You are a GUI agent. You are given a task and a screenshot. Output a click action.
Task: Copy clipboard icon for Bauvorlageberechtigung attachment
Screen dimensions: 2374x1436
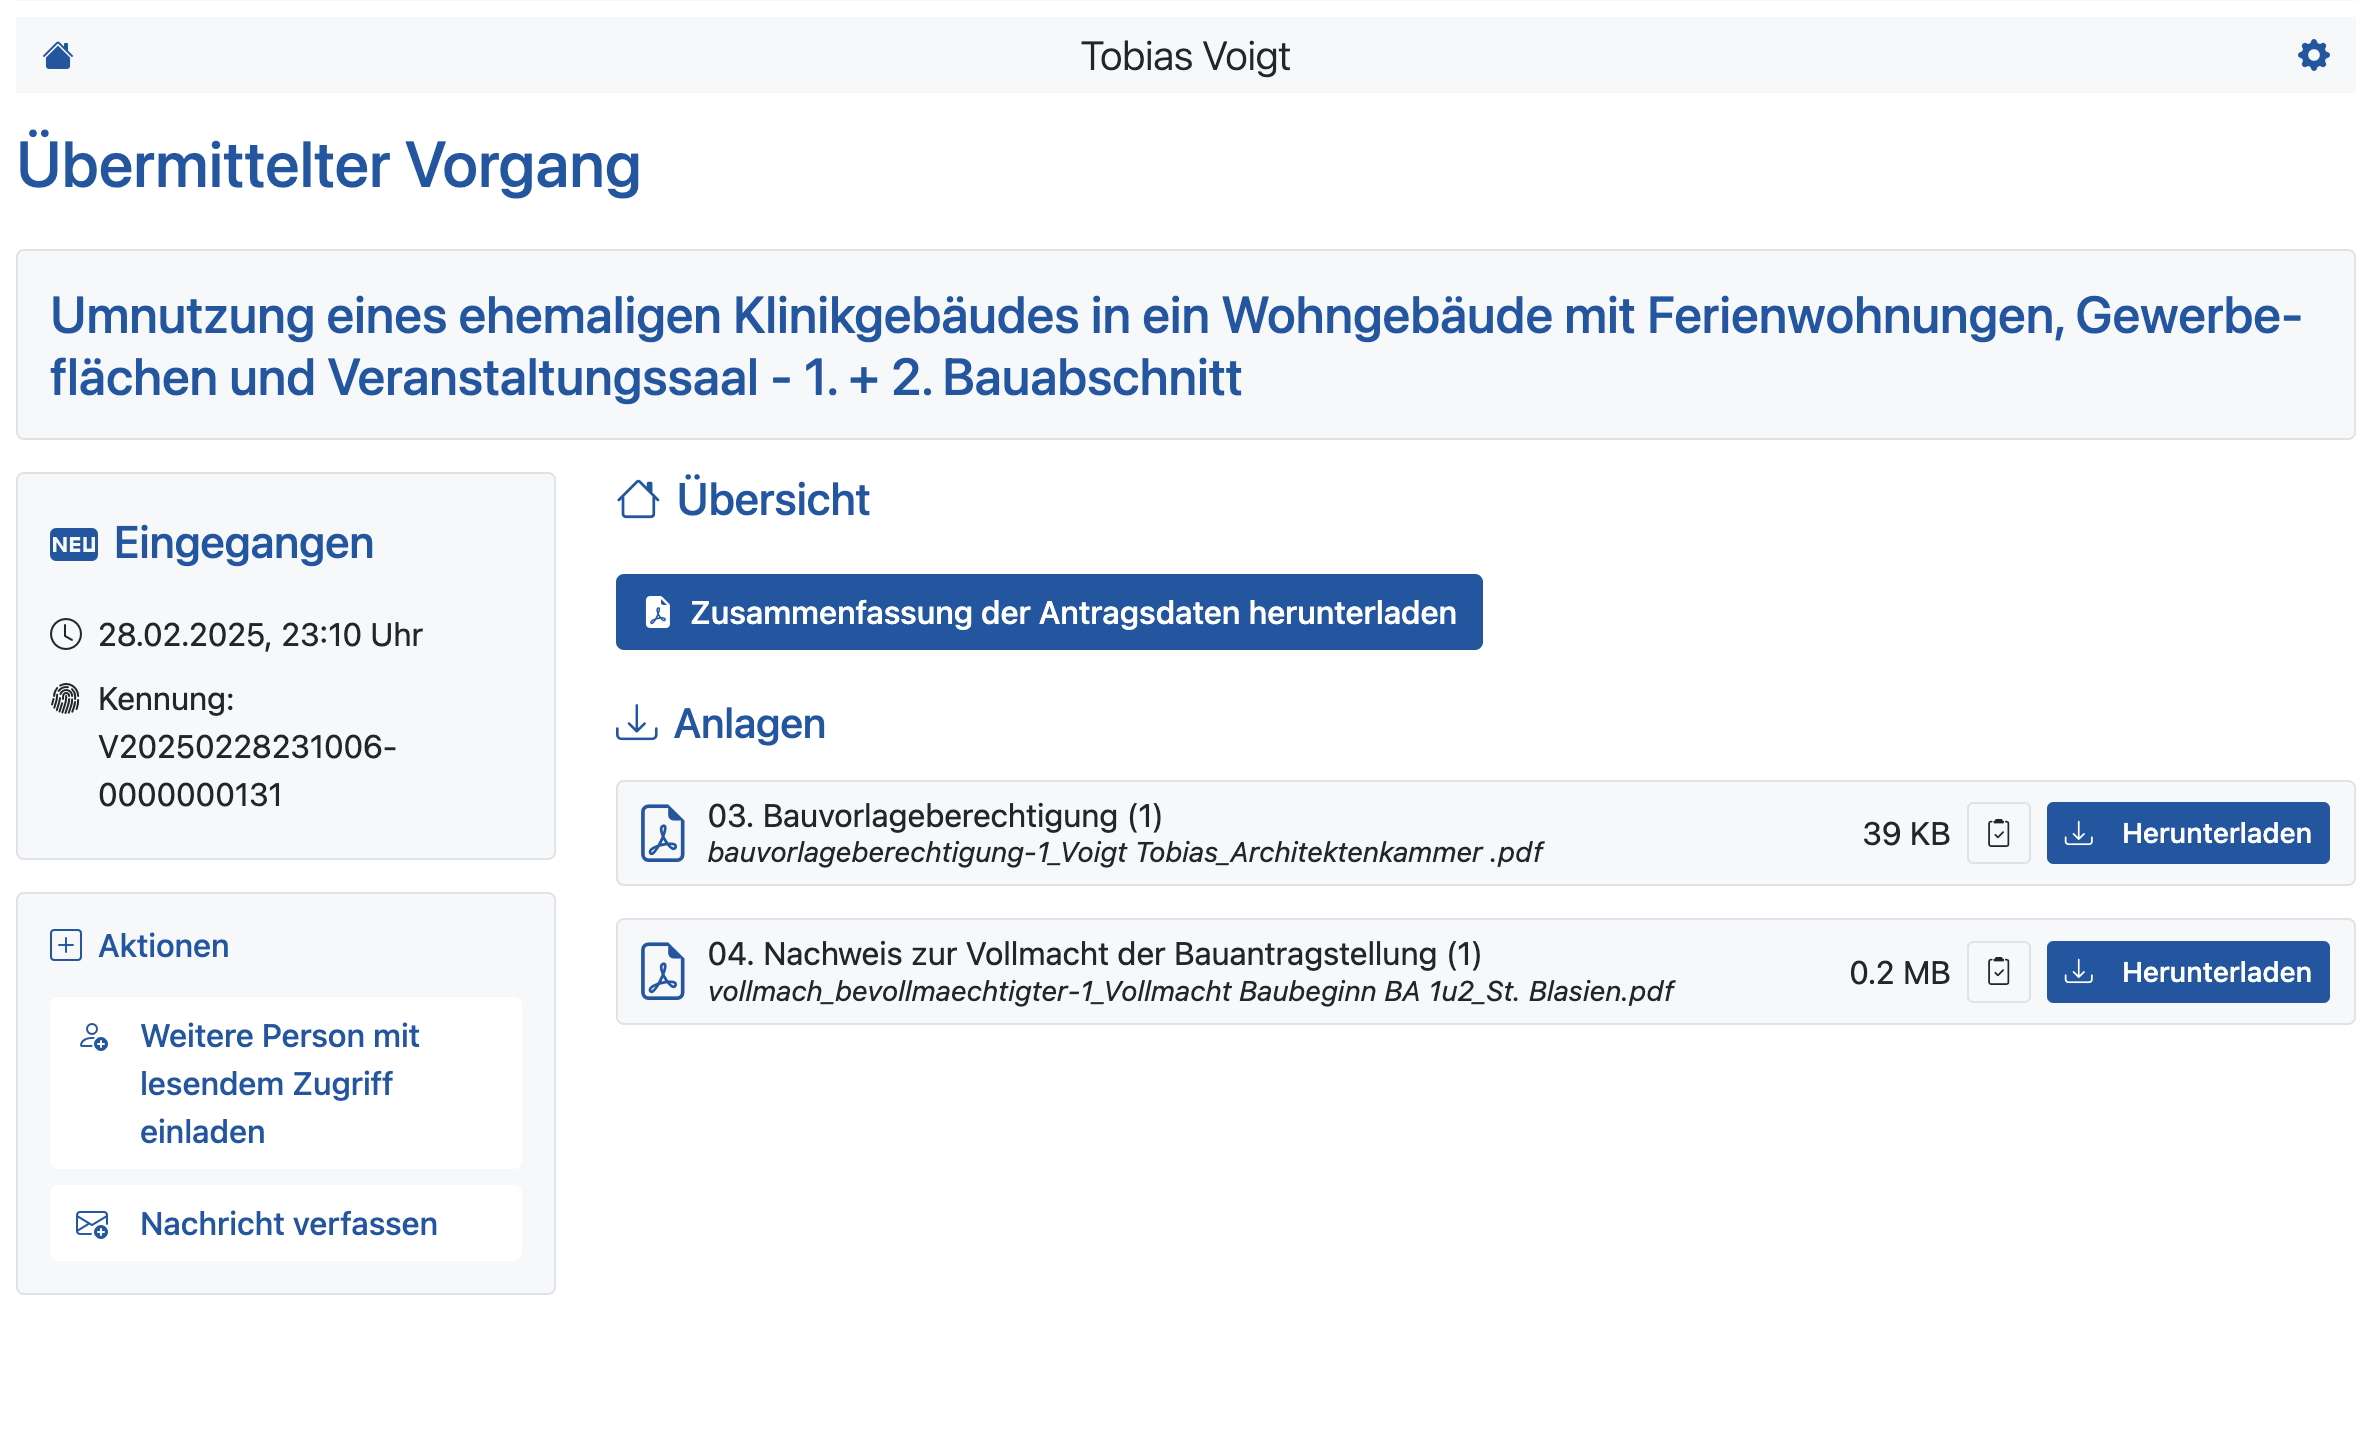click(1998, 833)
